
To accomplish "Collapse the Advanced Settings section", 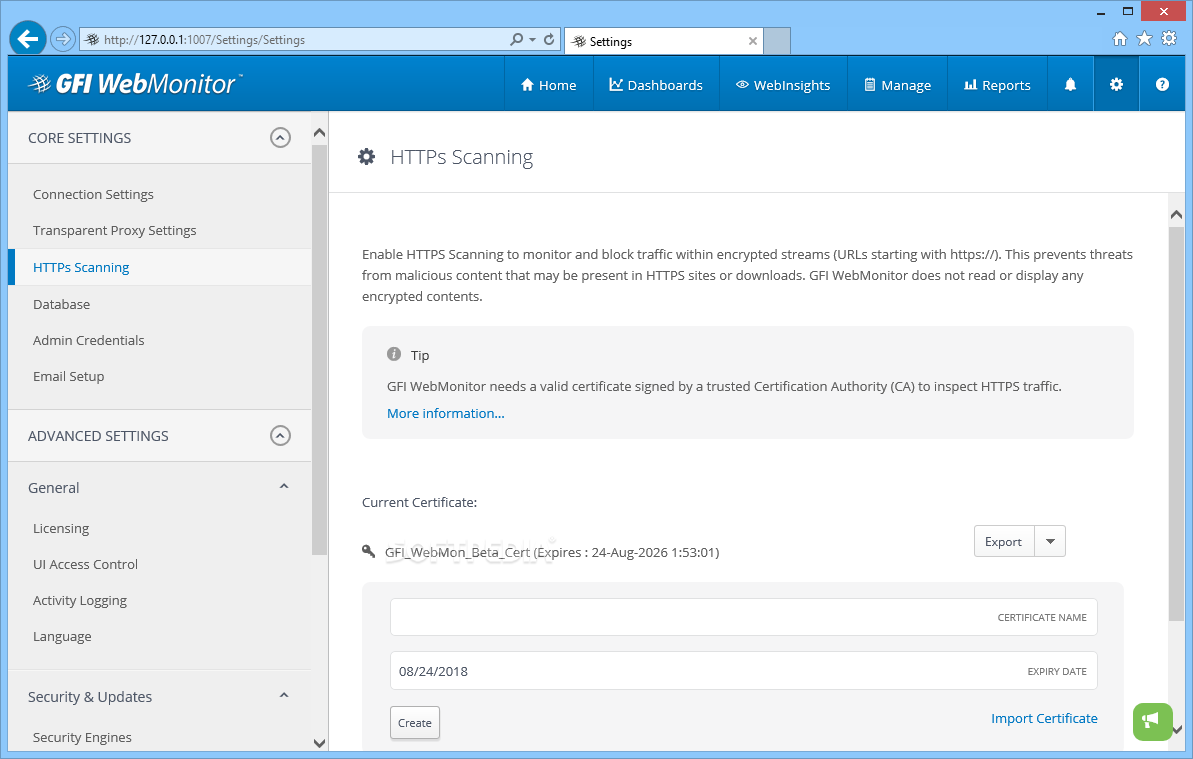I will click(x=280, y=436).
